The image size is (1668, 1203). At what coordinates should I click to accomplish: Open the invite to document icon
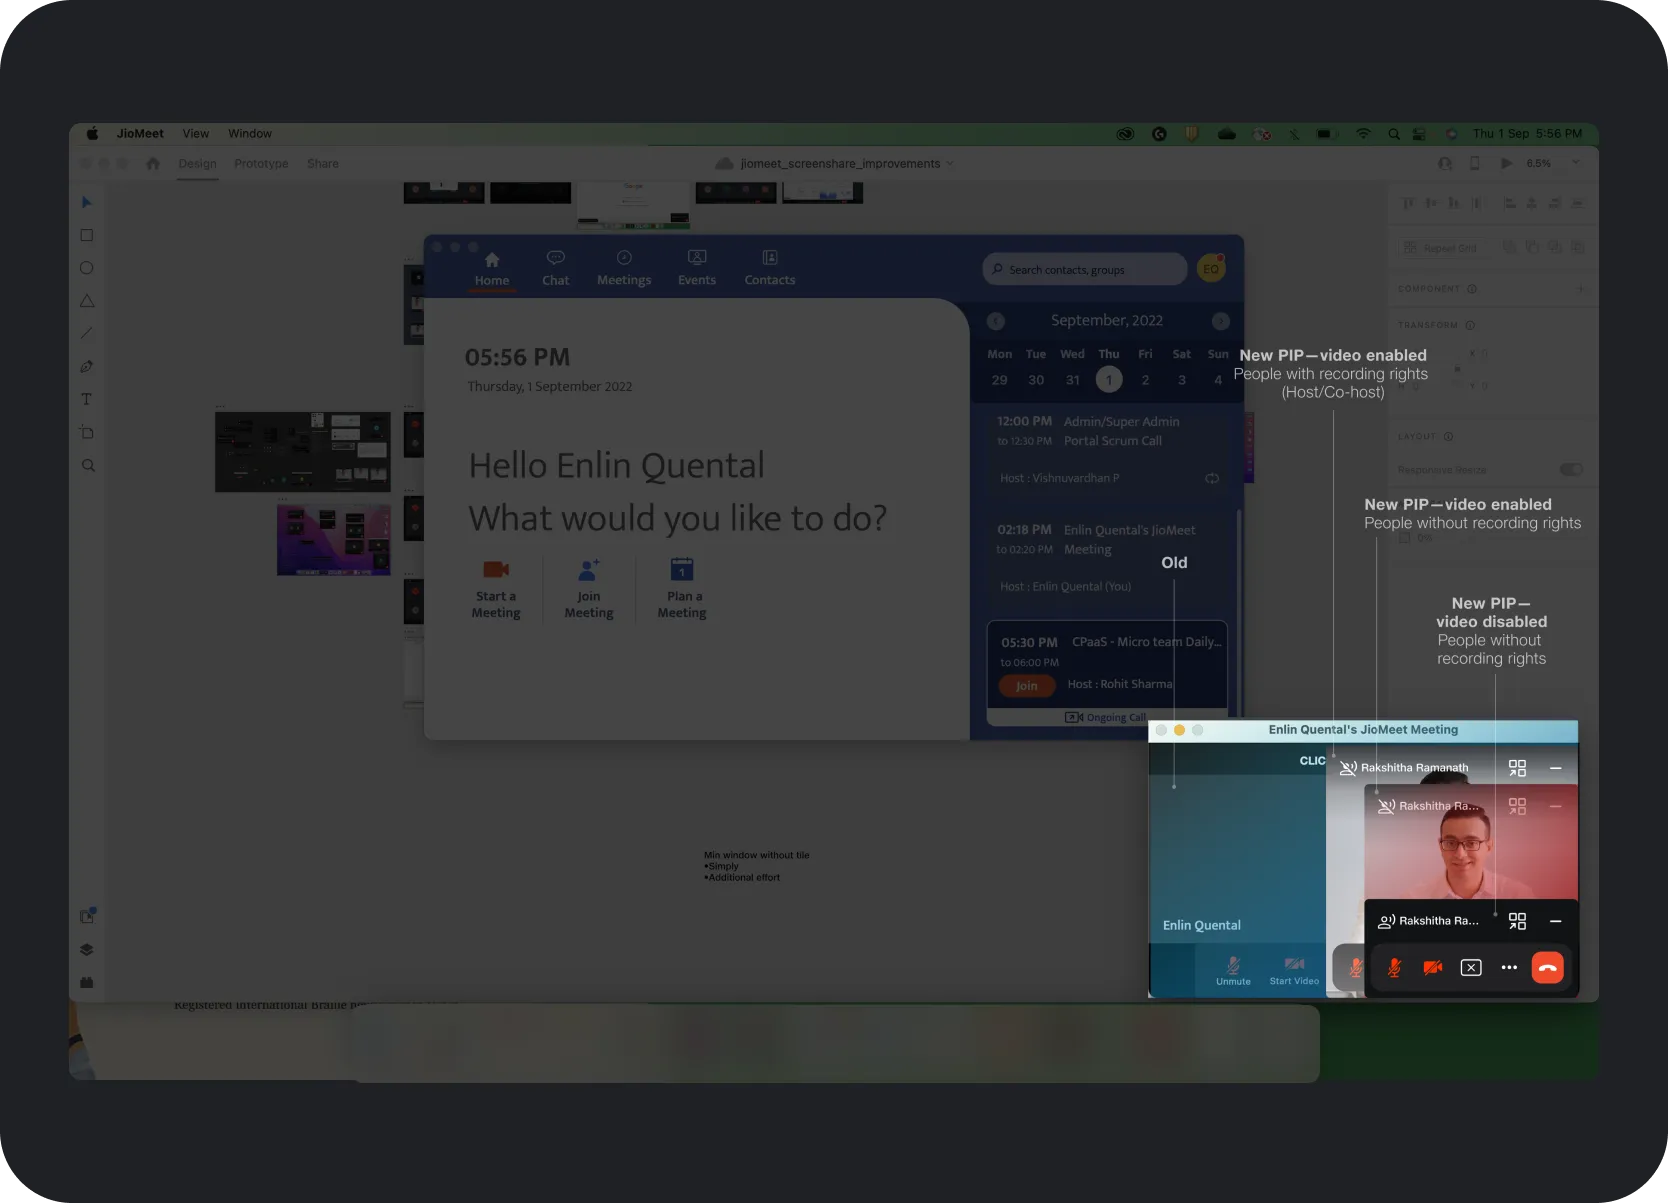tap(1444, 163)
